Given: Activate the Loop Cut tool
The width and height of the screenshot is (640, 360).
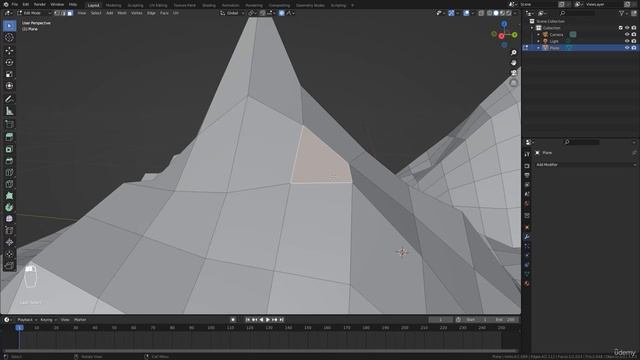Looking at the screenshot, I should [9, 172].
